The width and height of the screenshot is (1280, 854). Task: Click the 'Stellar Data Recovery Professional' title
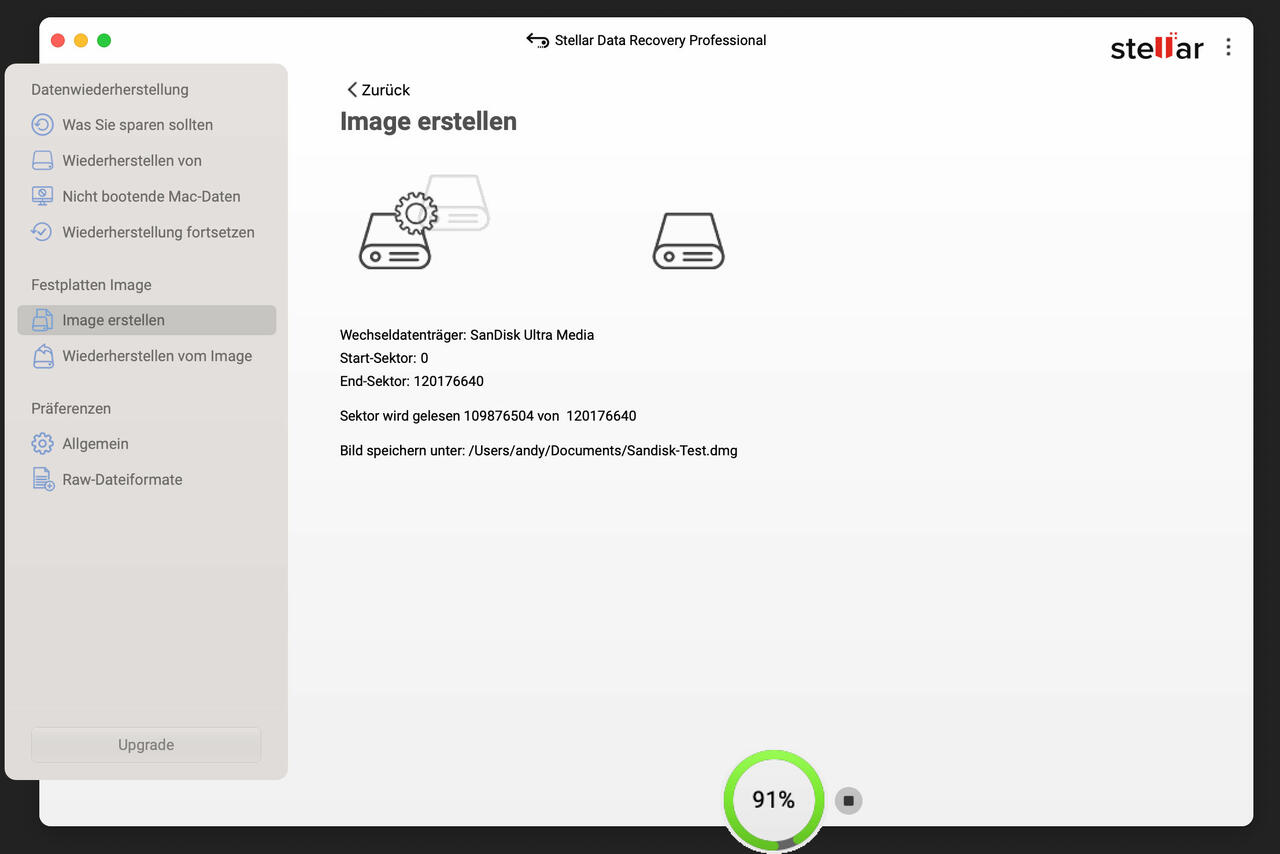660,41
